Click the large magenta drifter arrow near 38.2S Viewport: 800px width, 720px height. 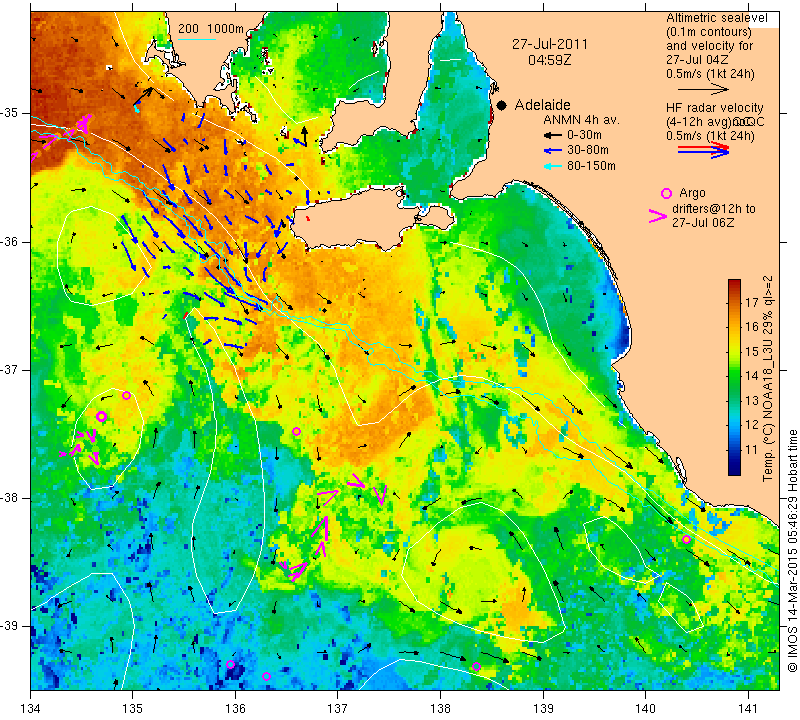click(x=321, y=528)
